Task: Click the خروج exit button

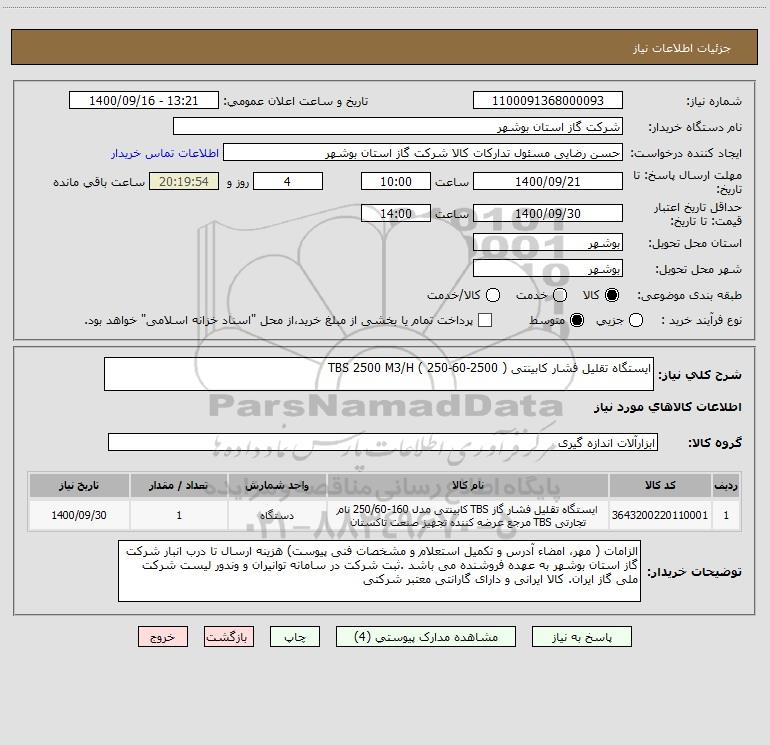Action: [163, 637]
